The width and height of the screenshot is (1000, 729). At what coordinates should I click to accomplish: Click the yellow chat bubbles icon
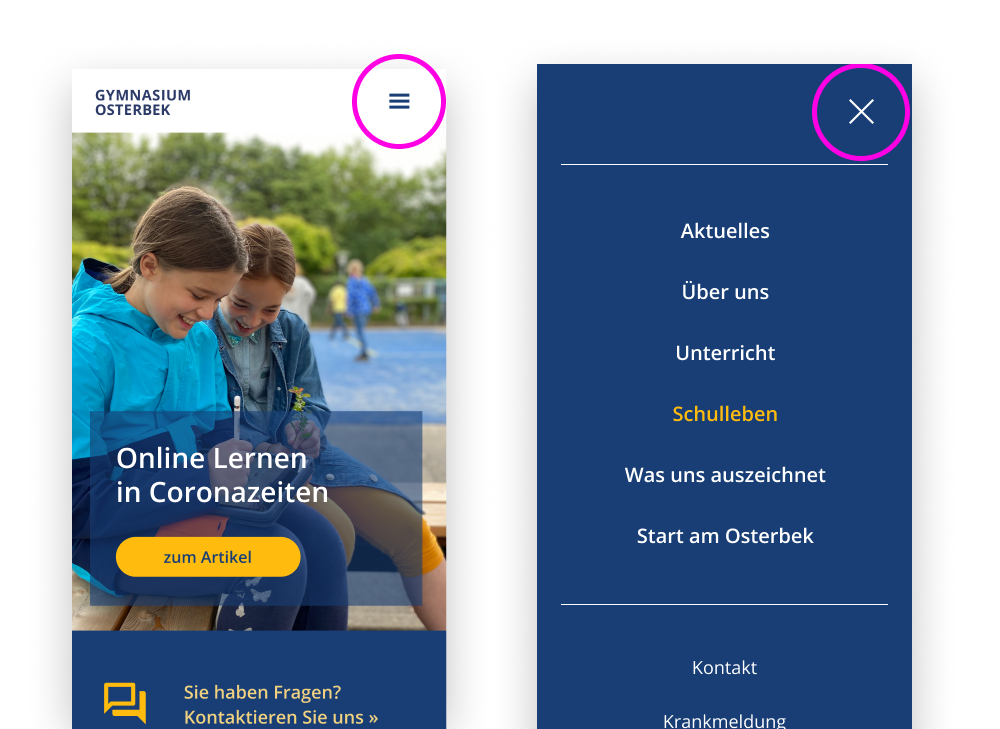point(125,702)
